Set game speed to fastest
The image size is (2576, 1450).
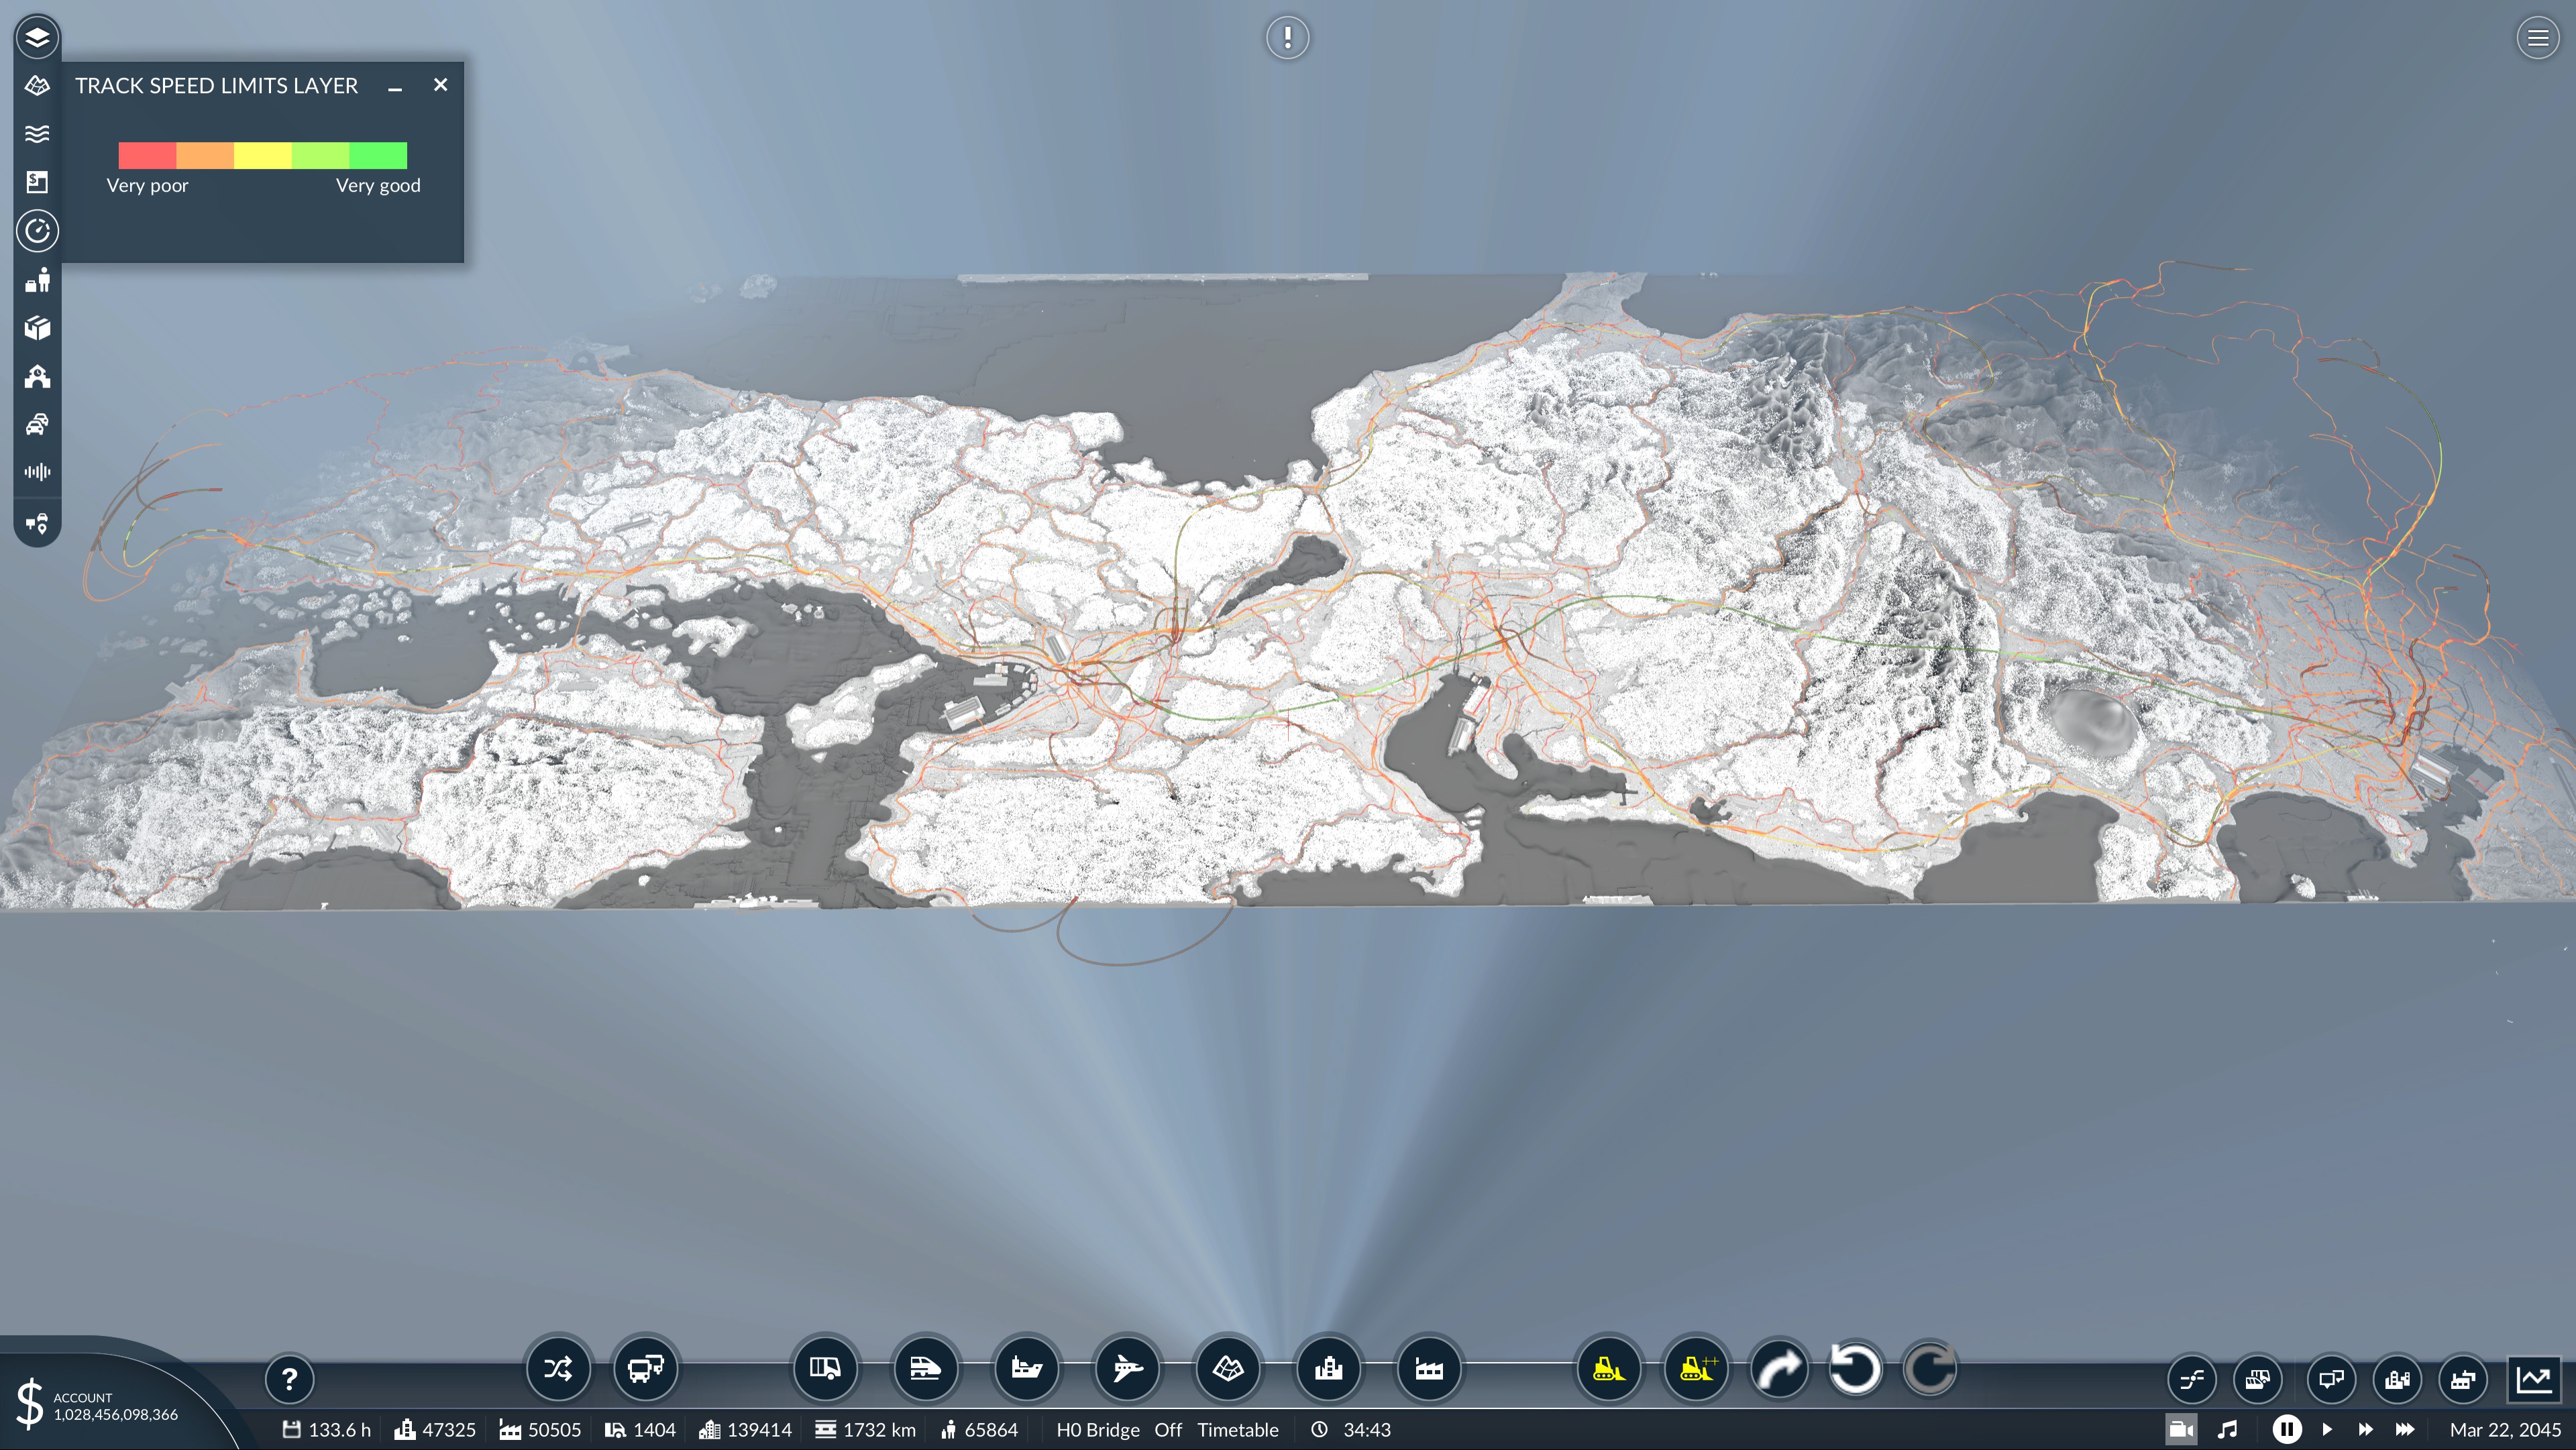[x=2404, y=1430]
